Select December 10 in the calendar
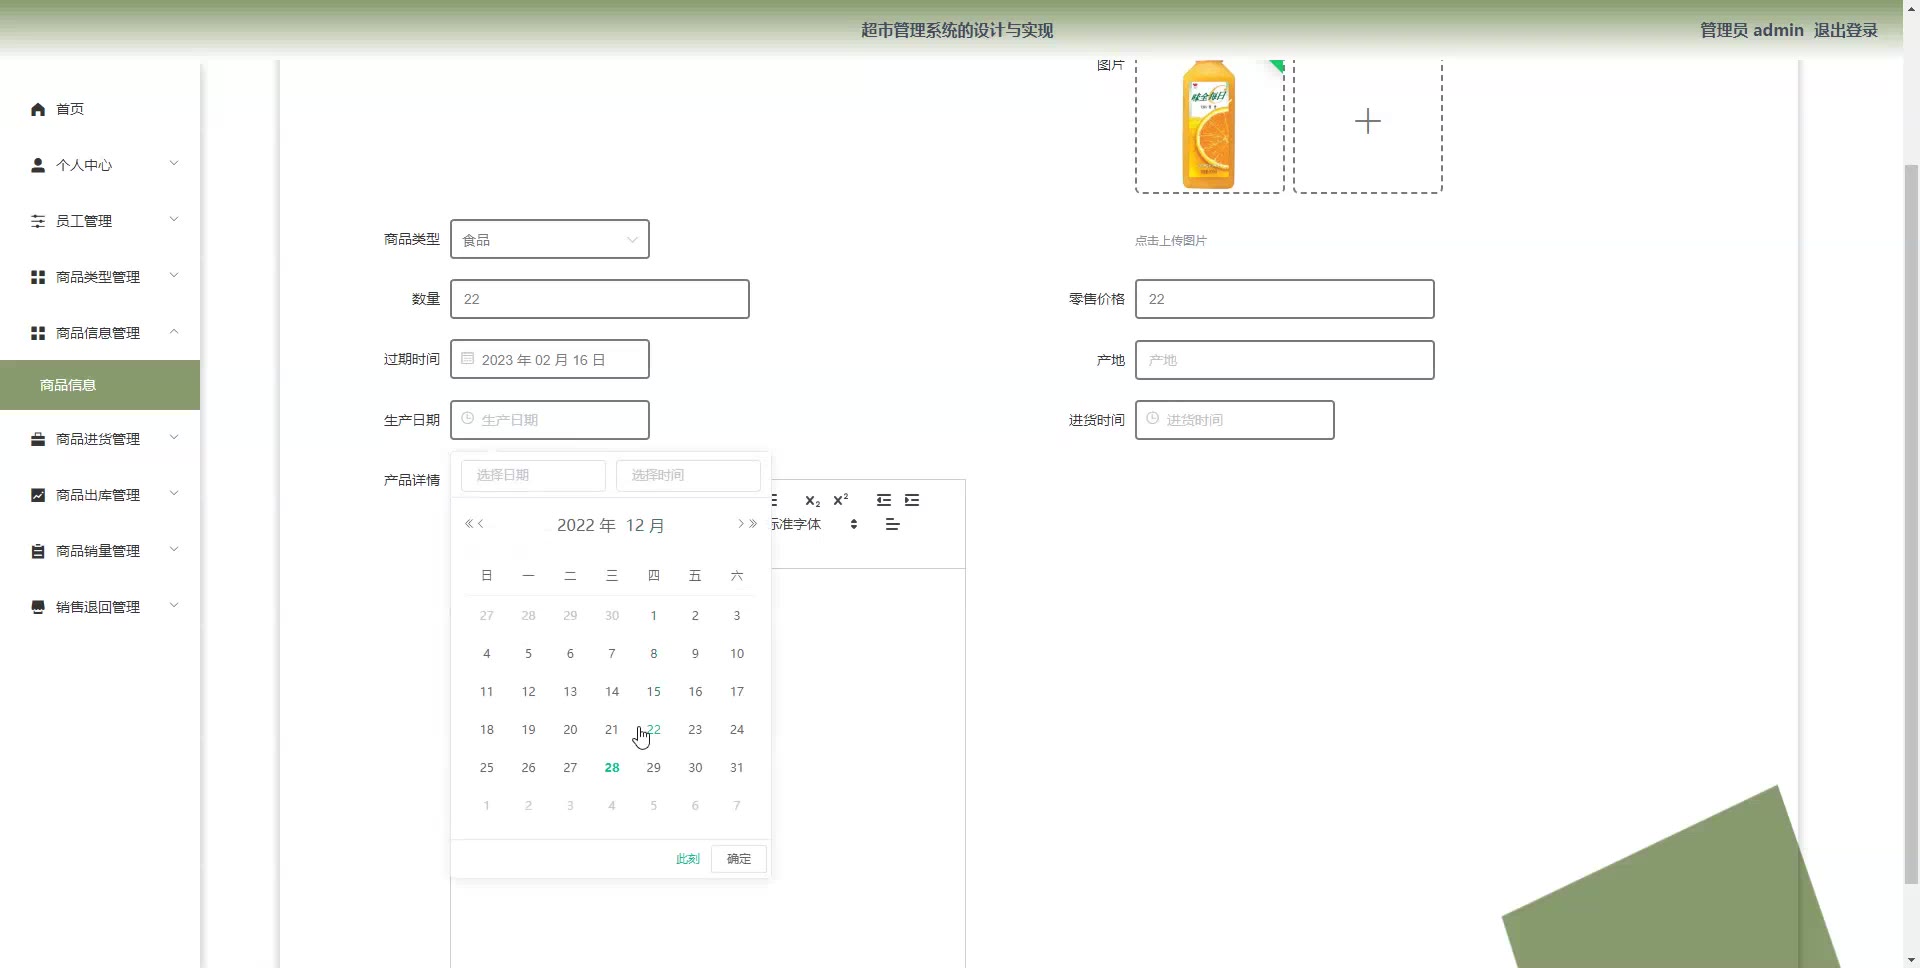 click(x=737, y=654)
